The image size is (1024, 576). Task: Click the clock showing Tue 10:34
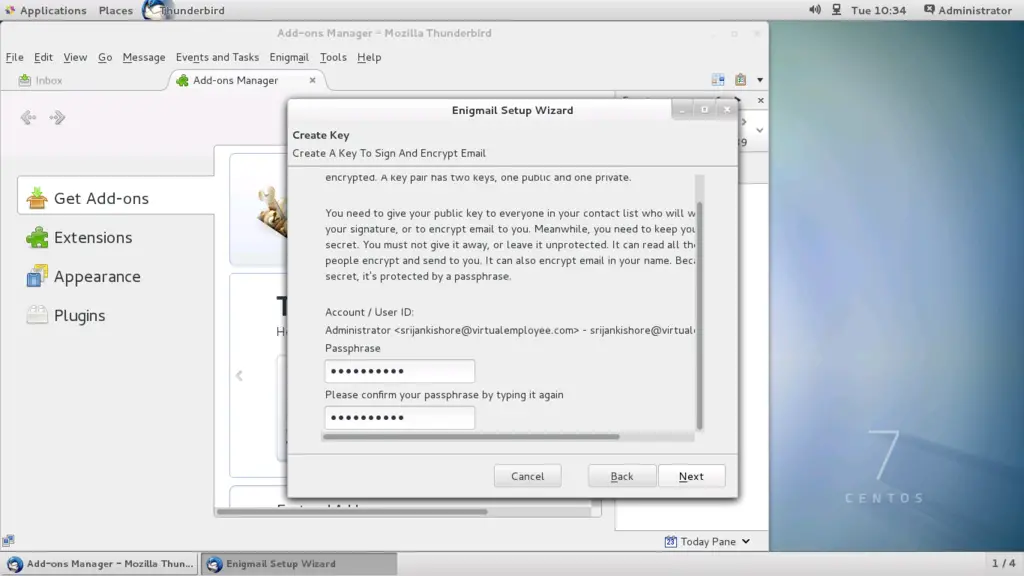(x=878, y=10)
